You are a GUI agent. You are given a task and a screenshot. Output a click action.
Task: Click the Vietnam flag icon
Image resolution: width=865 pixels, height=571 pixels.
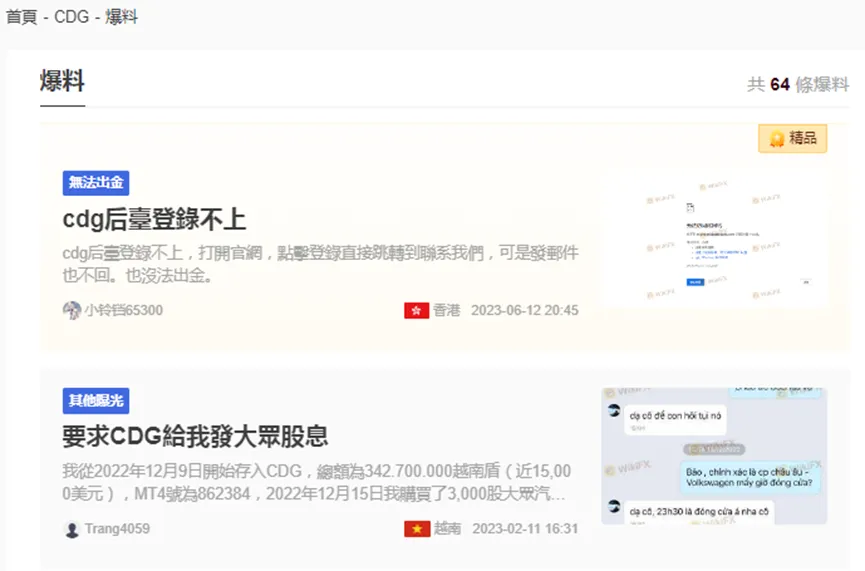[x=417, y=529]
